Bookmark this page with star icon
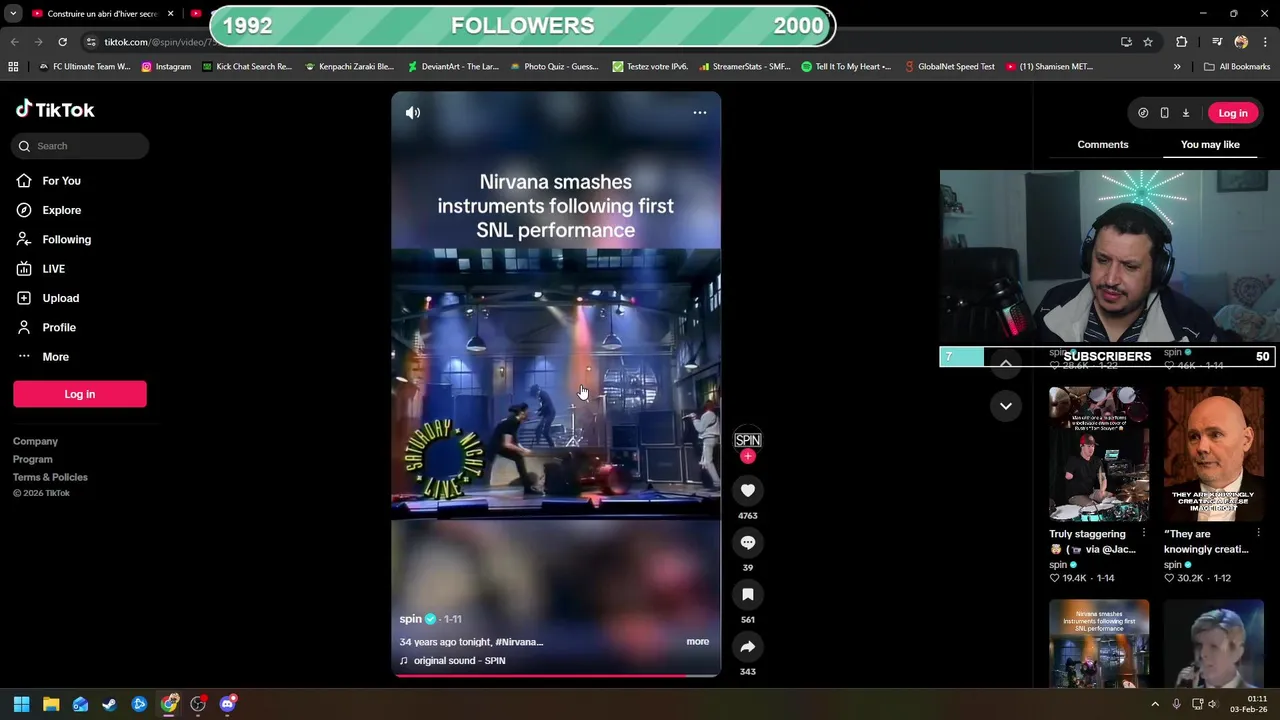This screenshot has width=1280, height=720. pyautogui.click(x=1148, y=42)
